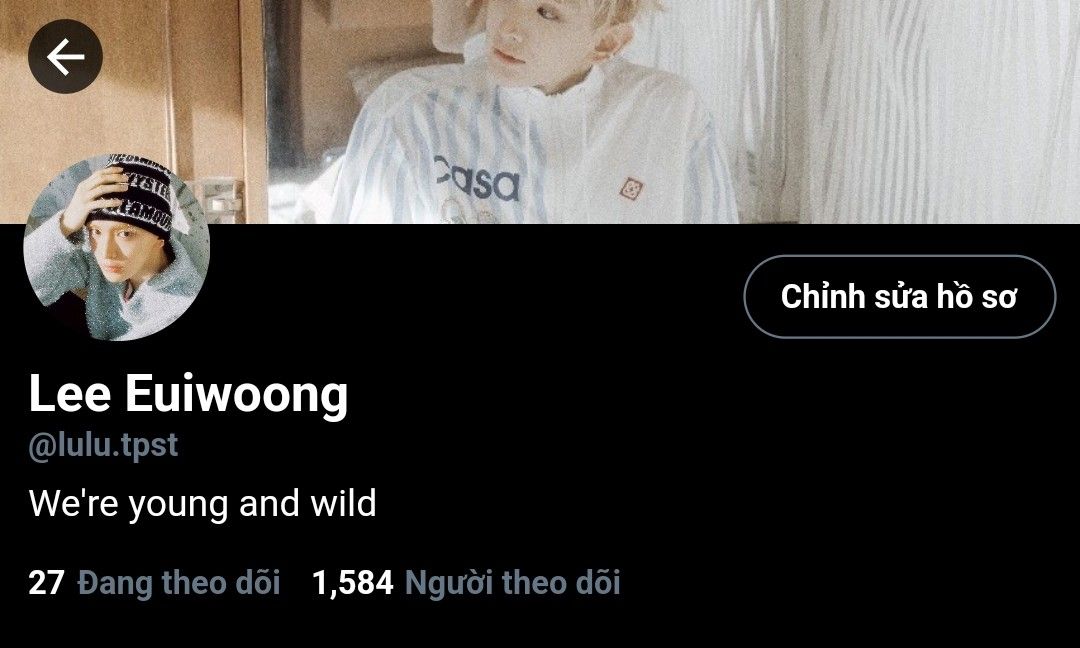Click the bio text We're young and wild
The width and height of the screenshot is (1080, 648).
(x=202, y=503)
